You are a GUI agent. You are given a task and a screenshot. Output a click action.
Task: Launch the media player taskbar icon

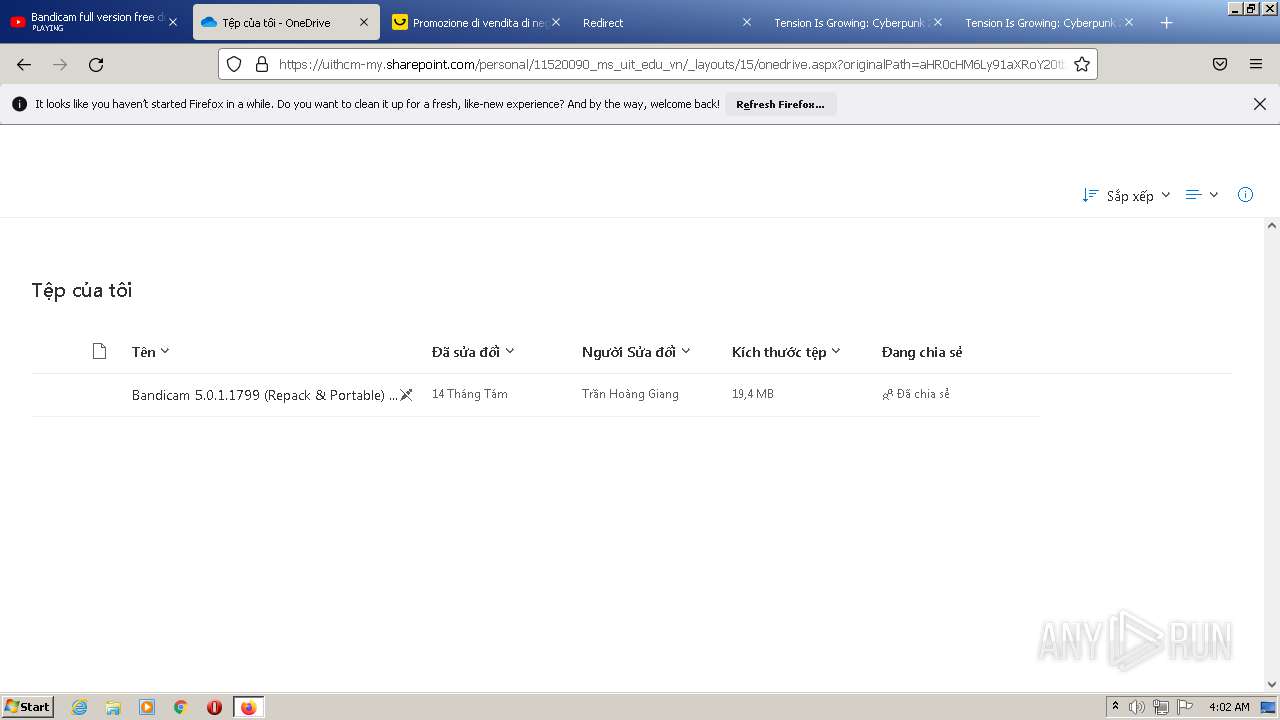pos(147,707)
